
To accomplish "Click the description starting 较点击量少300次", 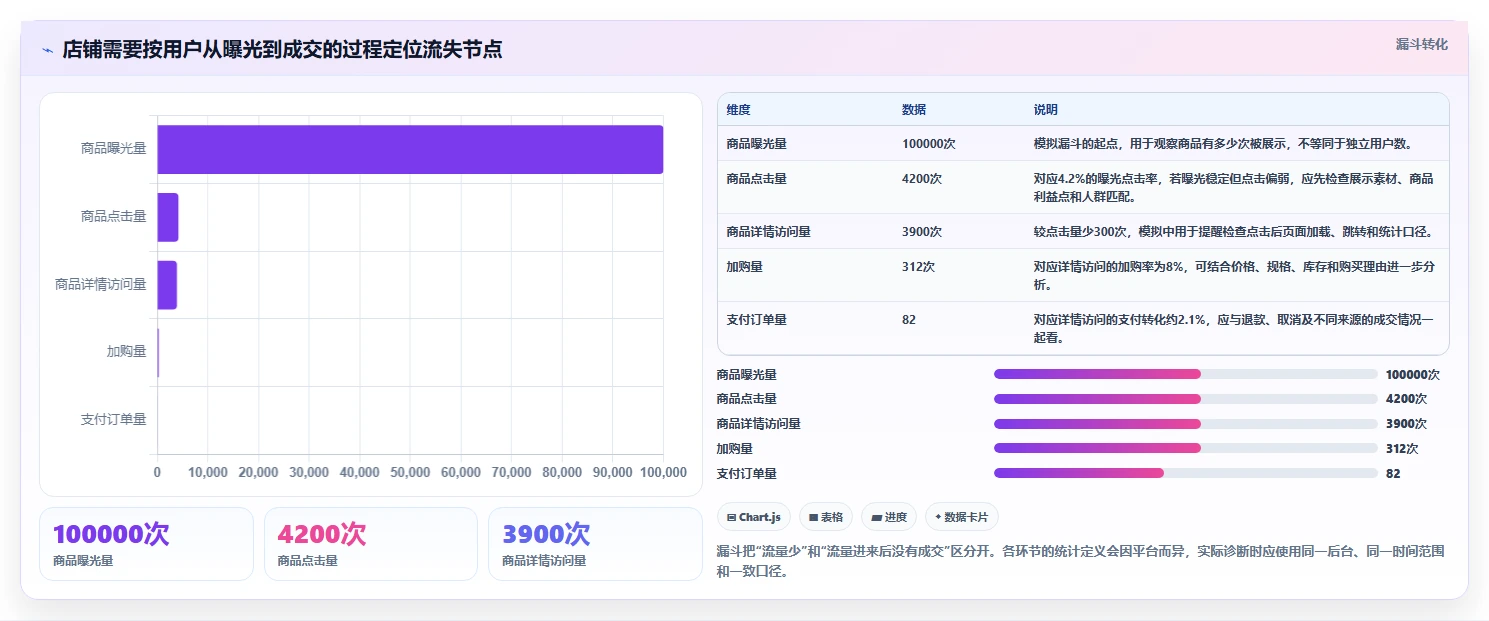I will 1234,232.
